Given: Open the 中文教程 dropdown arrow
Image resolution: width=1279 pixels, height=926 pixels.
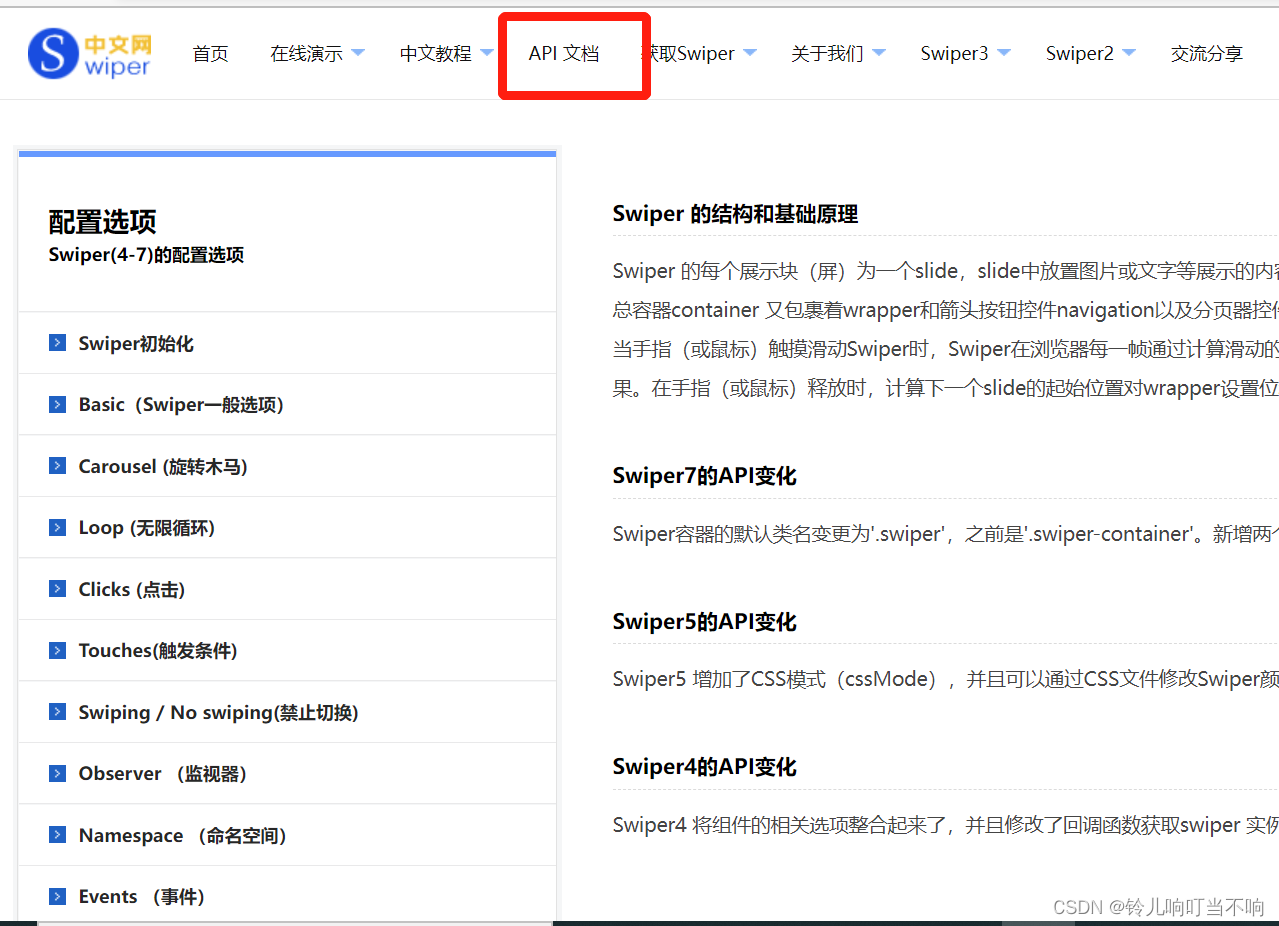Looking at the screenshot, I should coord(486,53).
